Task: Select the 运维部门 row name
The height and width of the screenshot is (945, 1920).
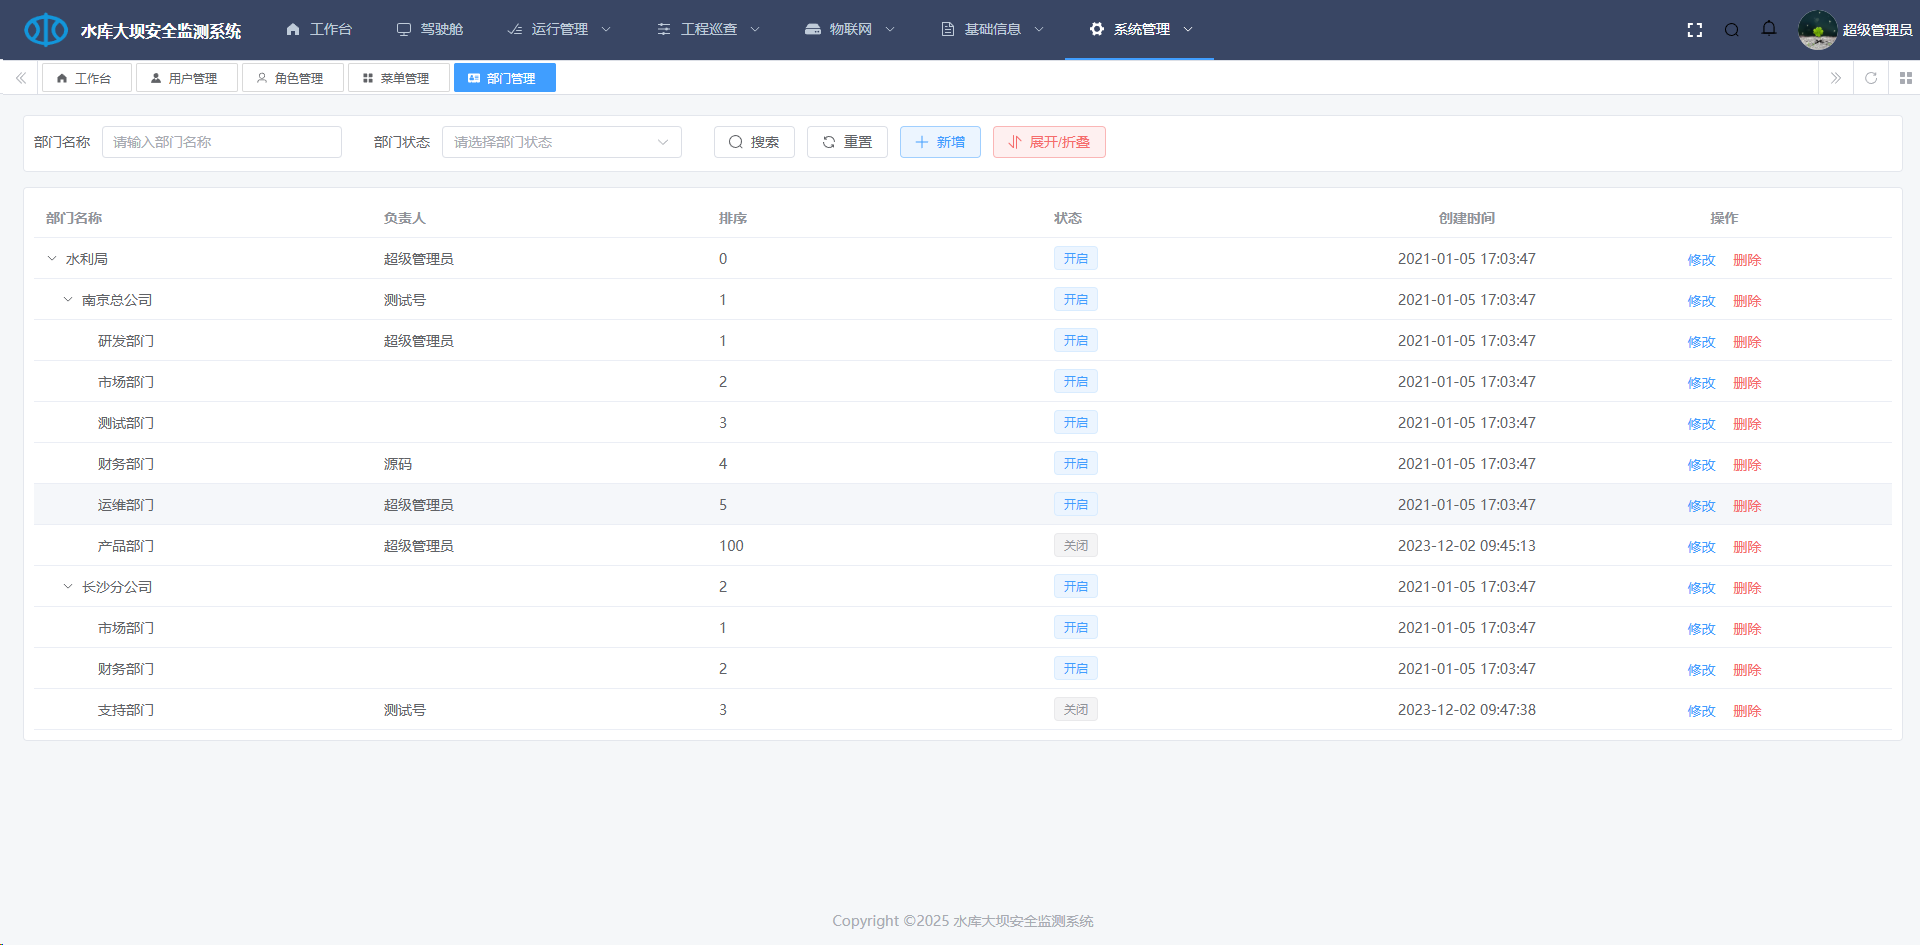Action: [x=126, y=505]
